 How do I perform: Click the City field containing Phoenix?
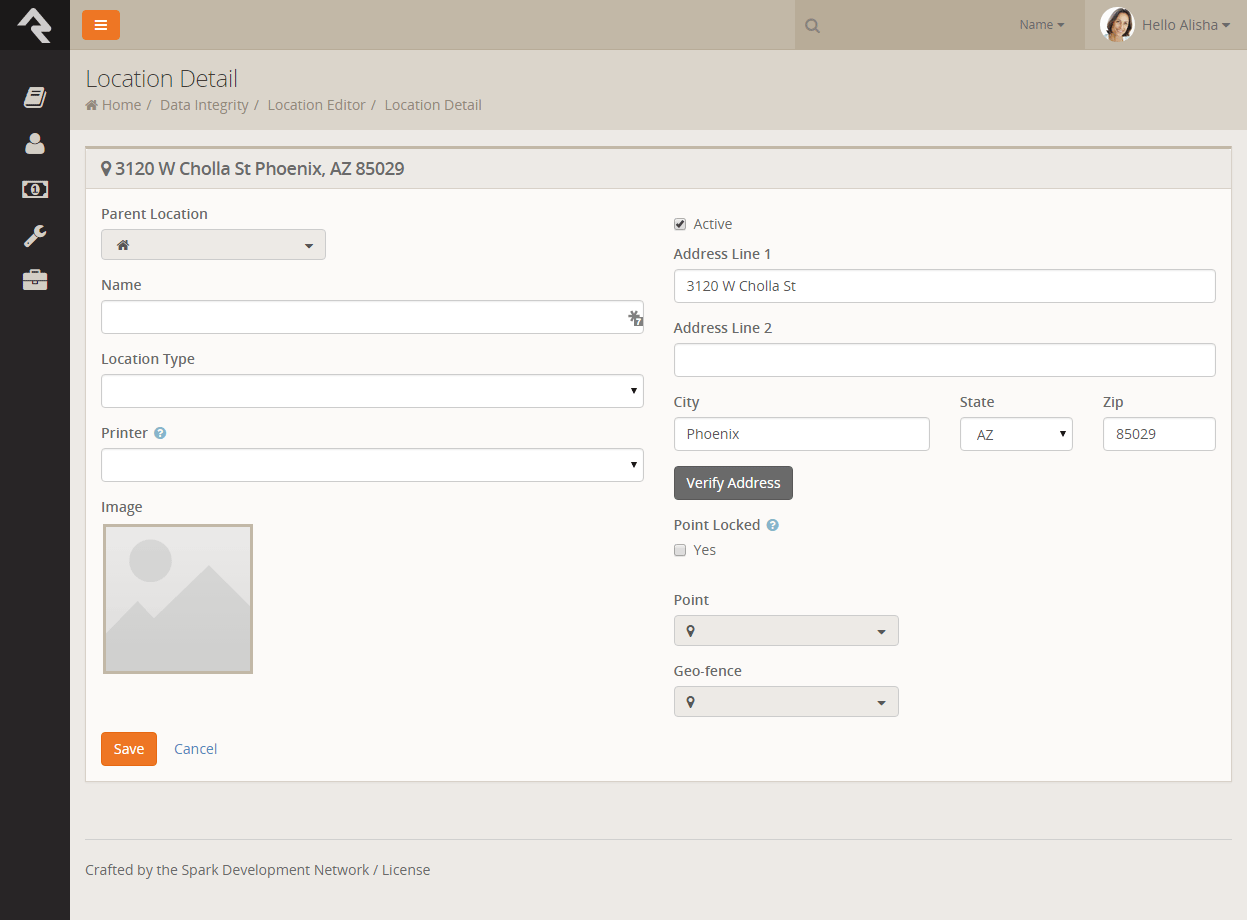click(802, 434)
